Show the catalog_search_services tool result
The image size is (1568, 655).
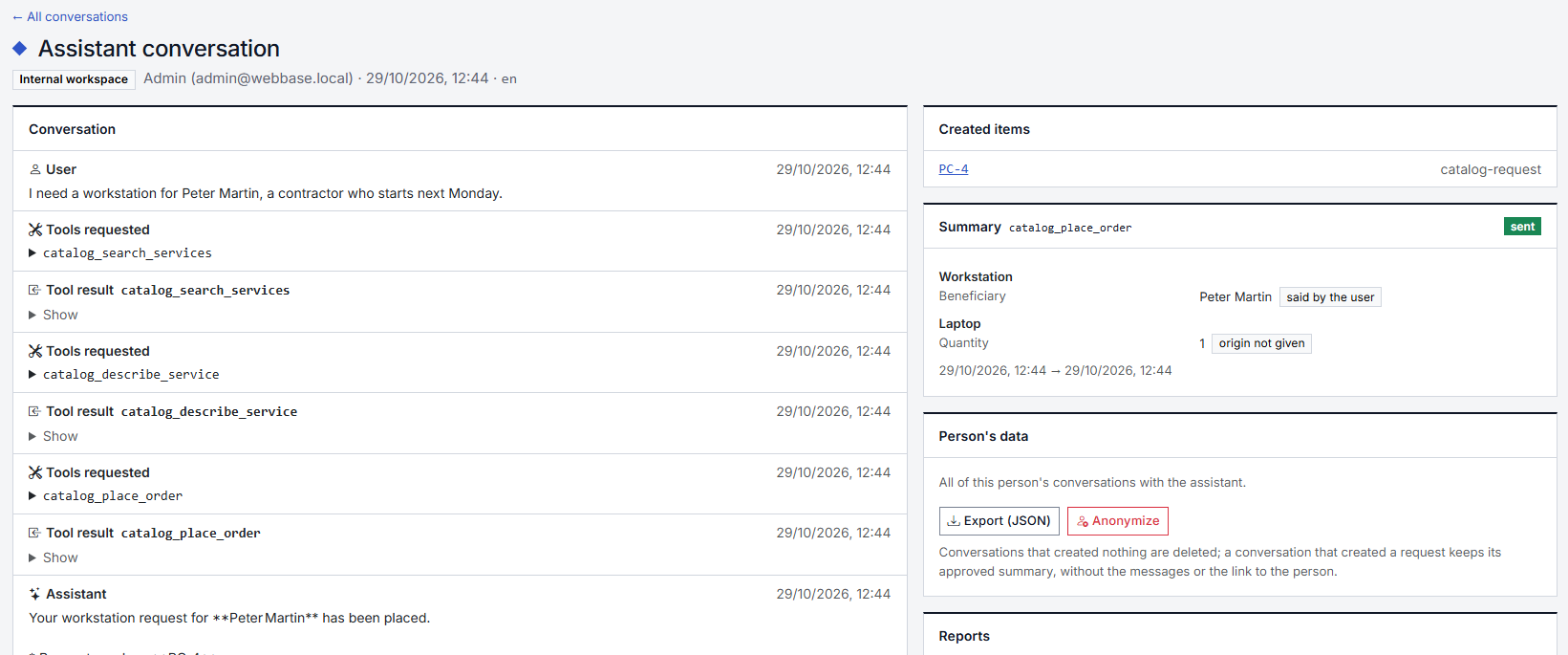54,315
